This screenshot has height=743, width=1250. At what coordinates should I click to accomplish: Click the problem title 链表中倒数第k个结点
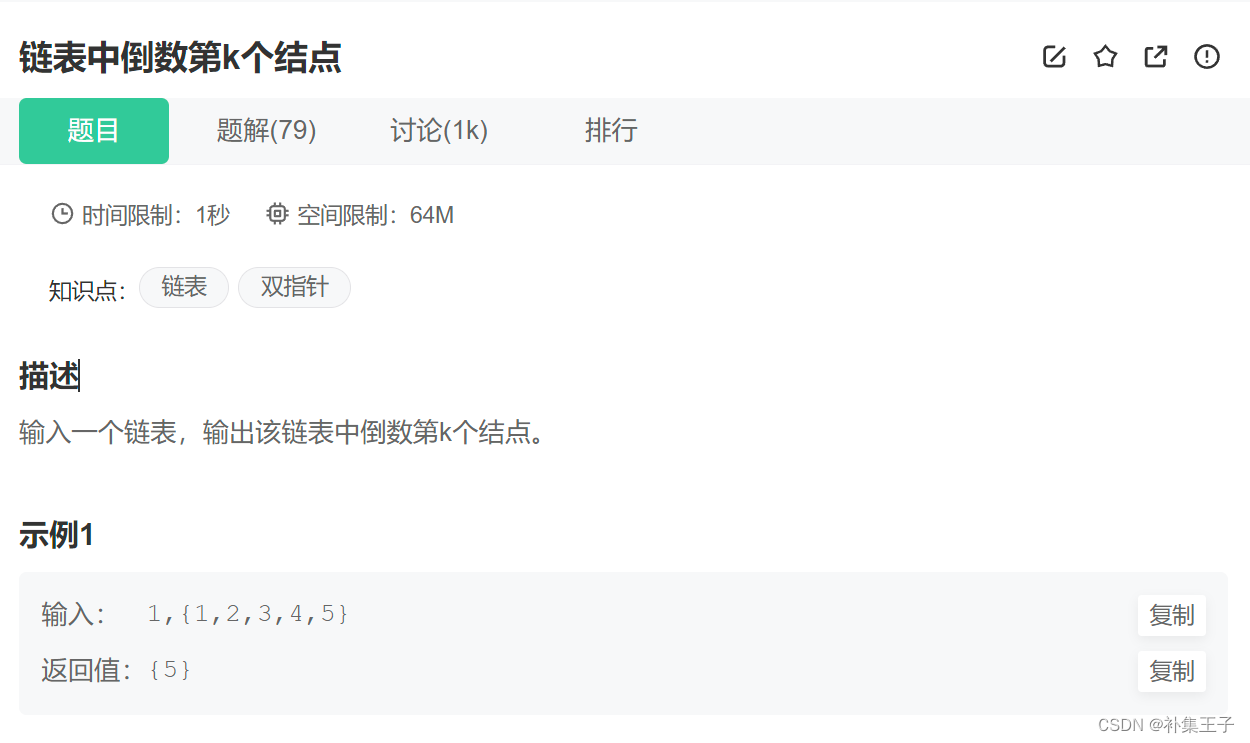tap(180, 58)
